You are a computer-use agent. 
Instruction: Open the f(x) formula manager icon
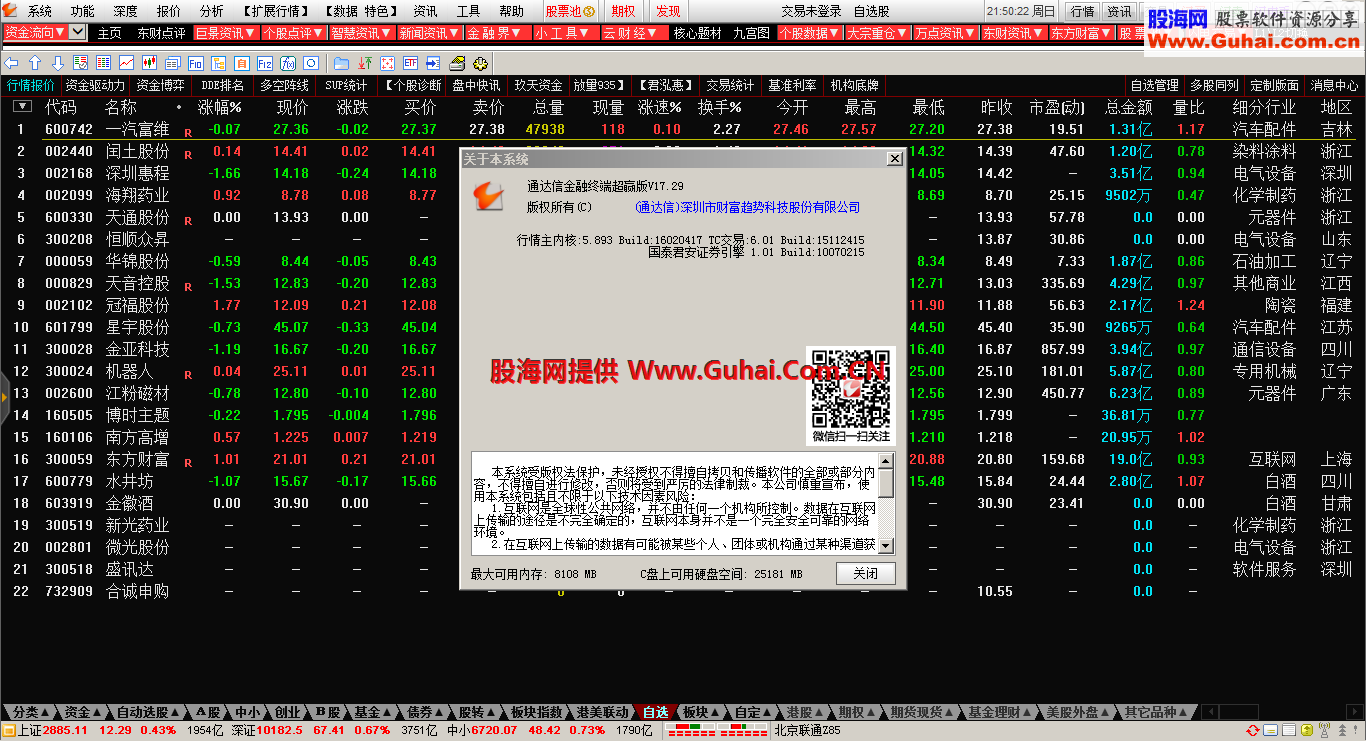tap(288, 62)
